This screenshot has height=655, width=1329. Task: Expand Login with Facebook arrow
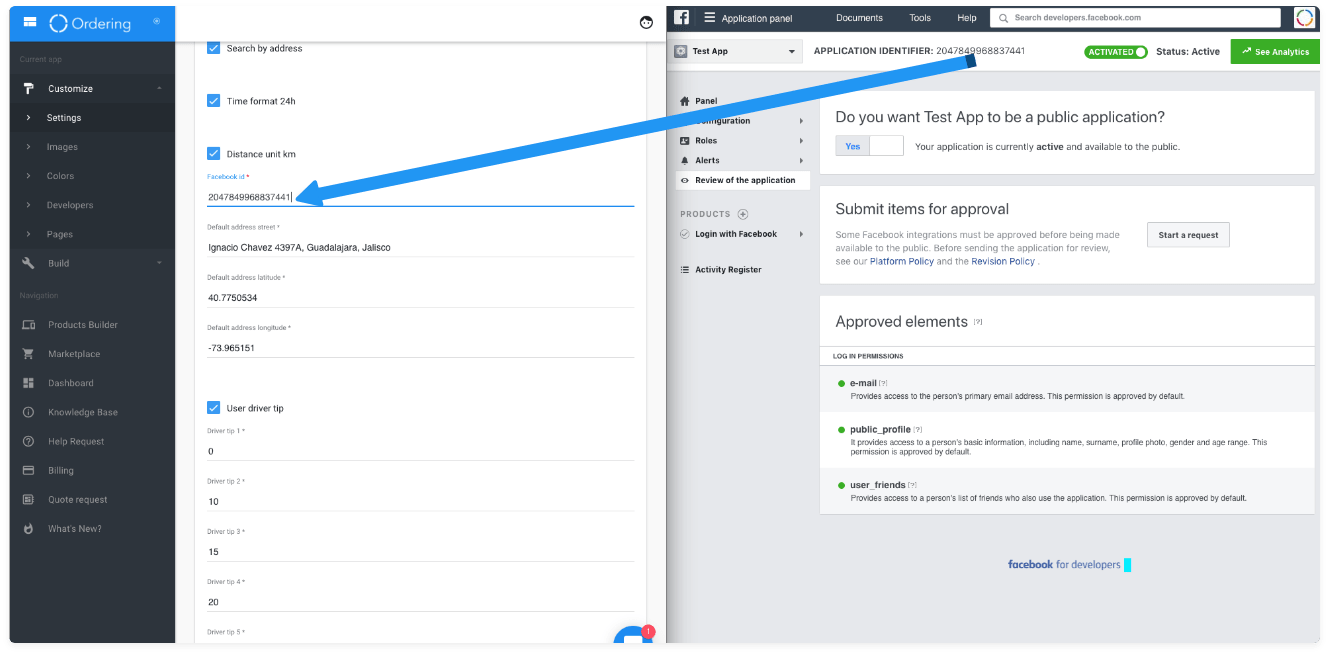click(x=801, y=234)
